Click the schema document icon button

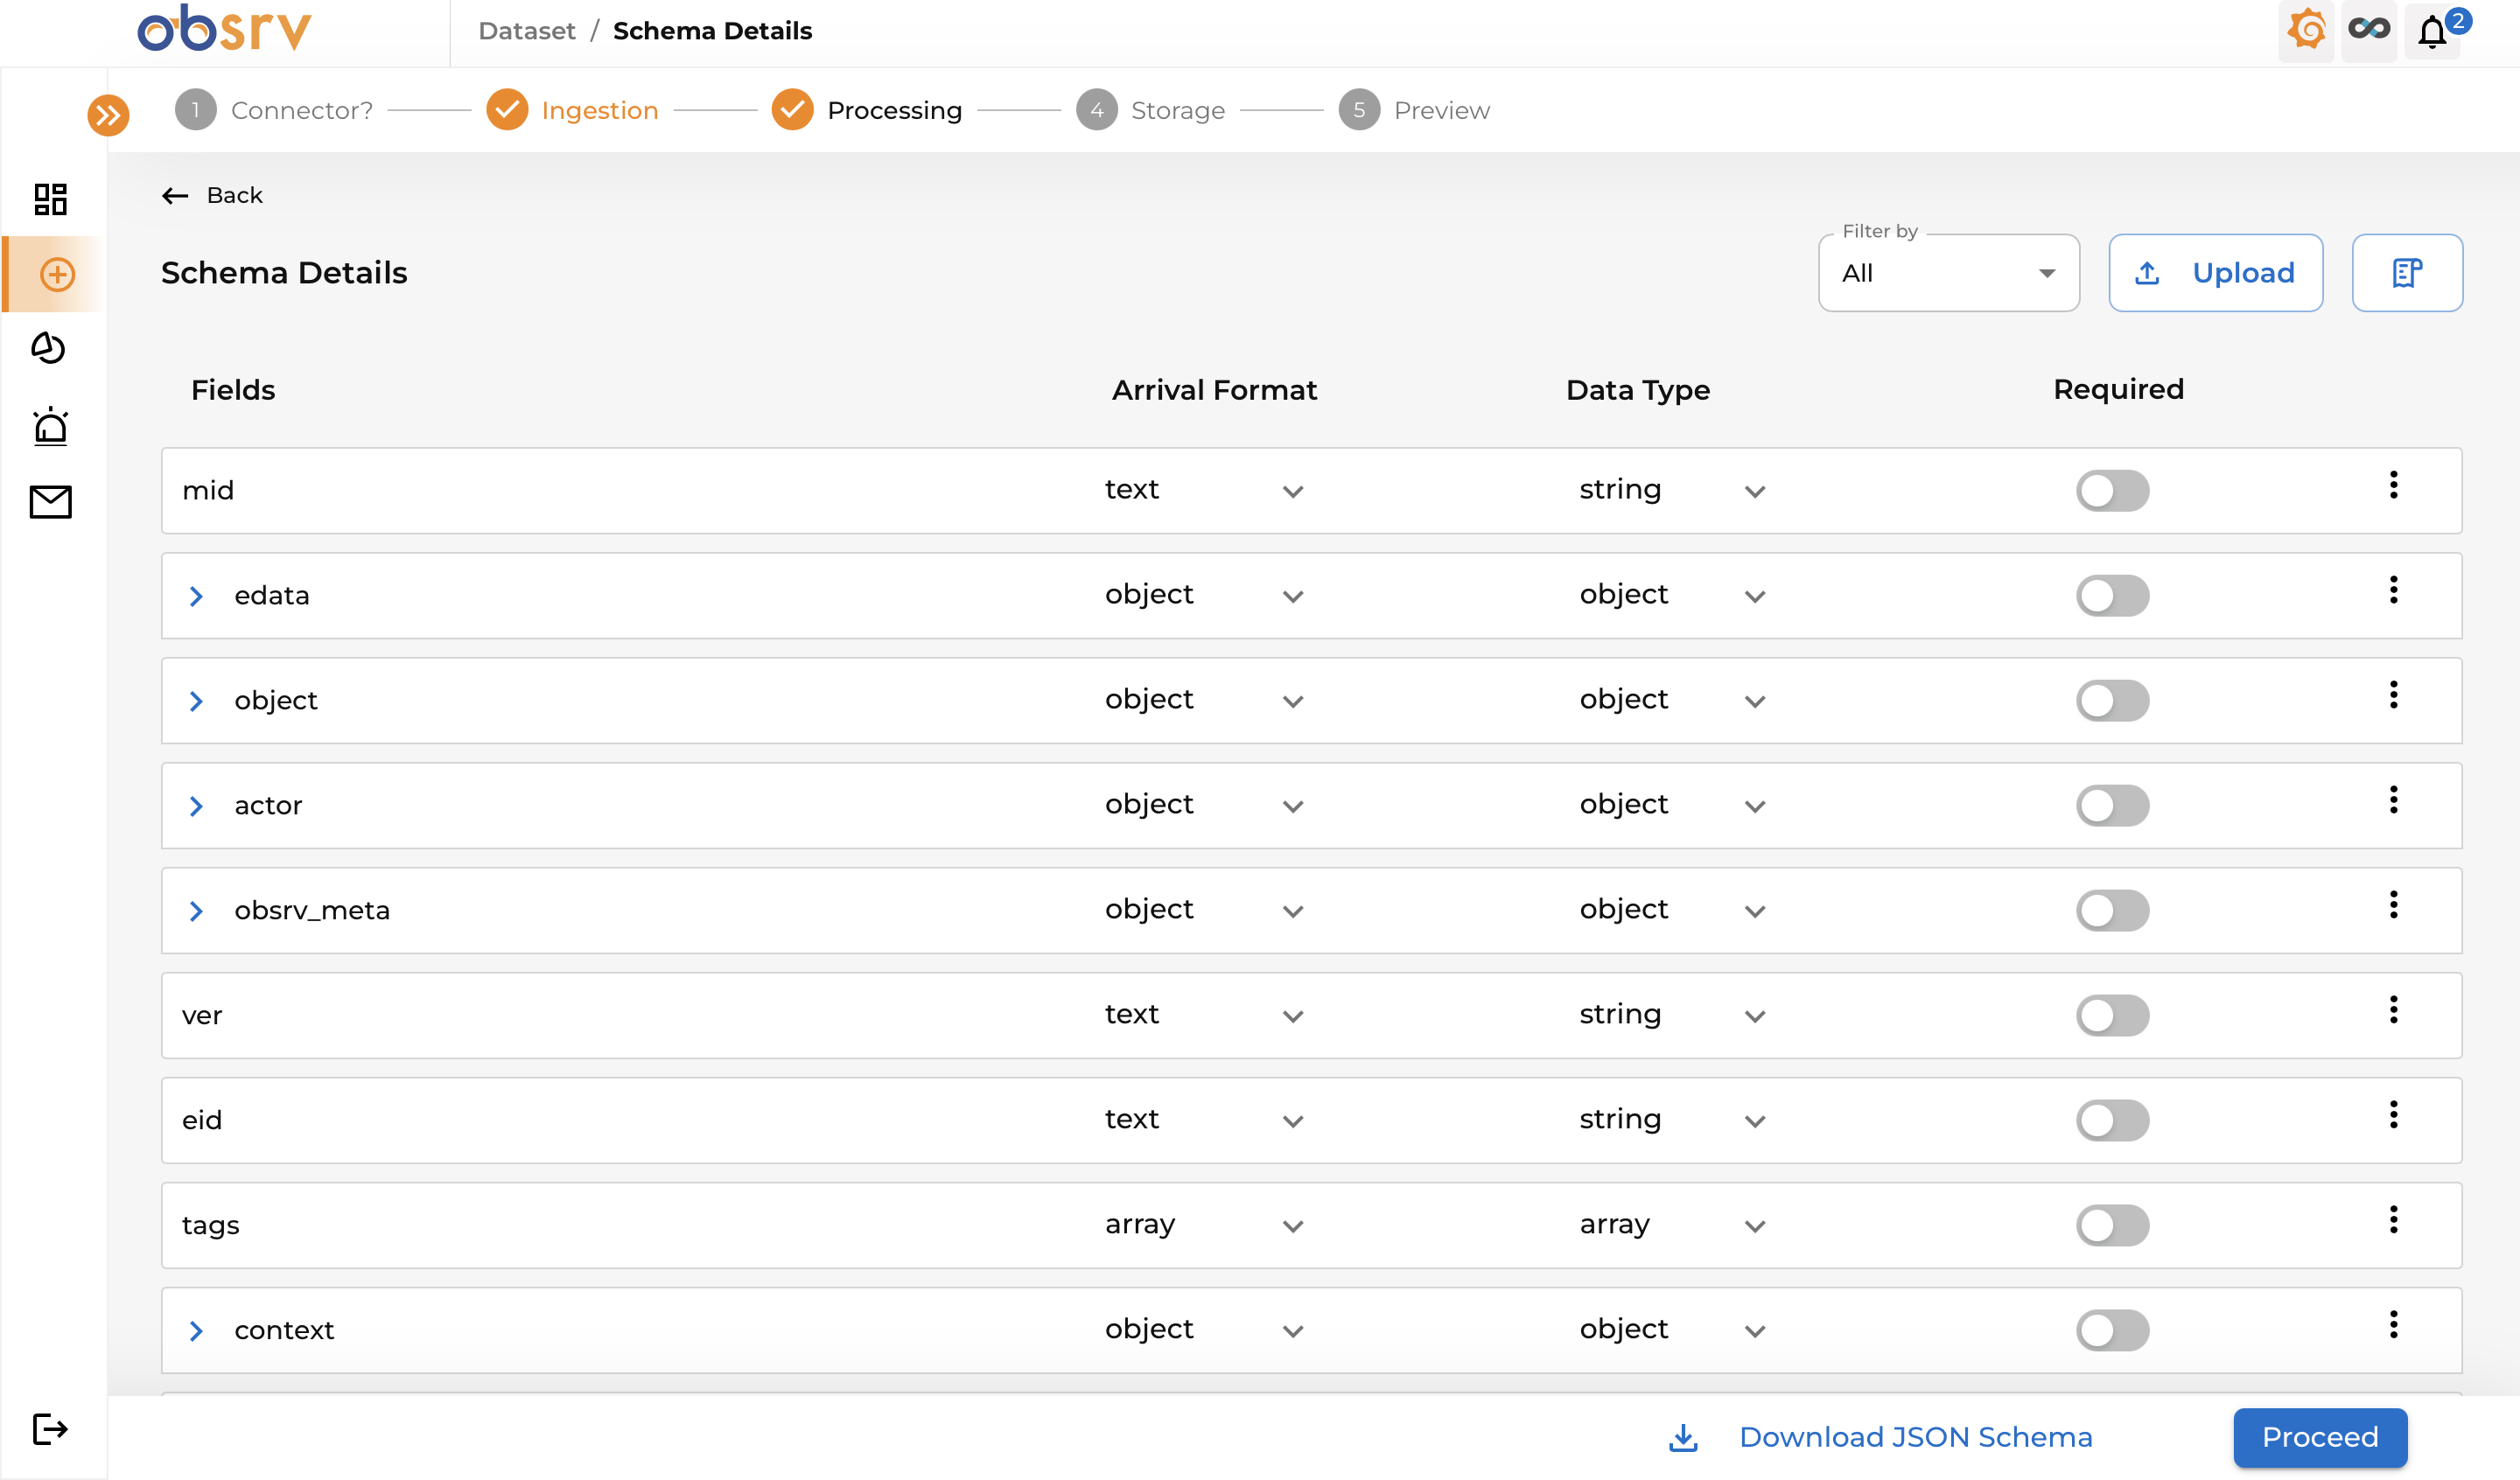[2406, 273]
